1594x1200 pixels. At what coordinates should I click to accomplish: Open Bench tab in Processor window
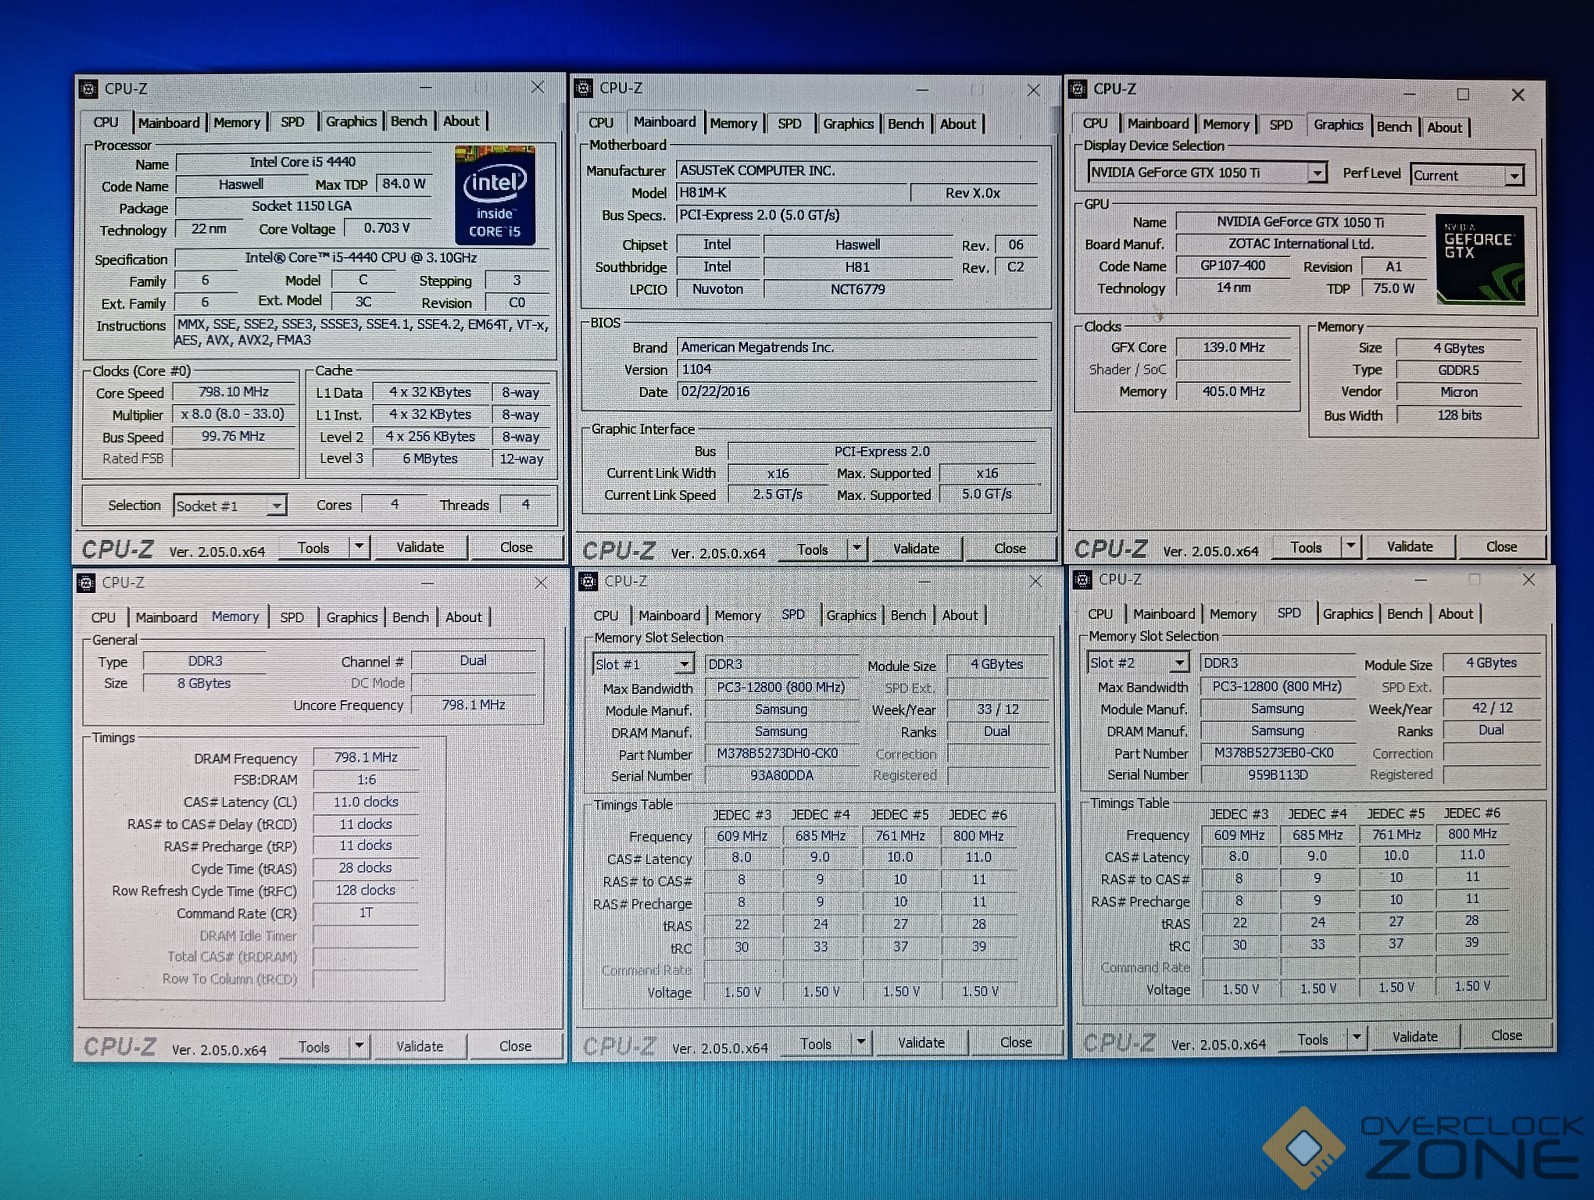[409, 121]
